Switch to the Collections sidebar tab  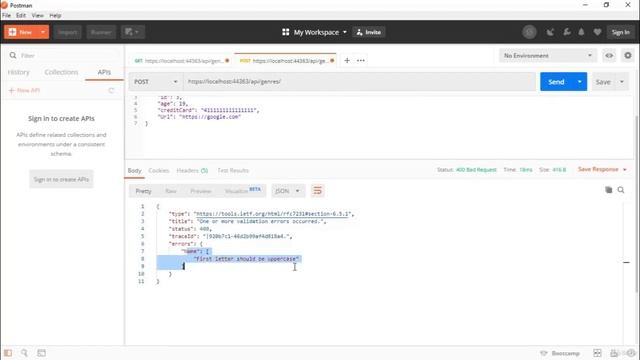[x=61, y=72]
